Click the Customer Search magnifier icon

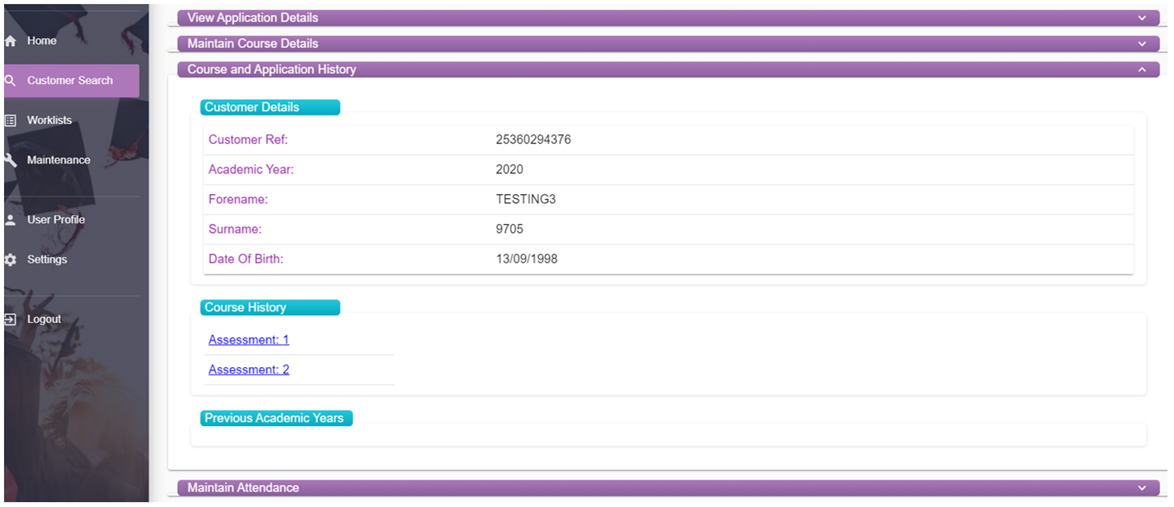[10, 81]
